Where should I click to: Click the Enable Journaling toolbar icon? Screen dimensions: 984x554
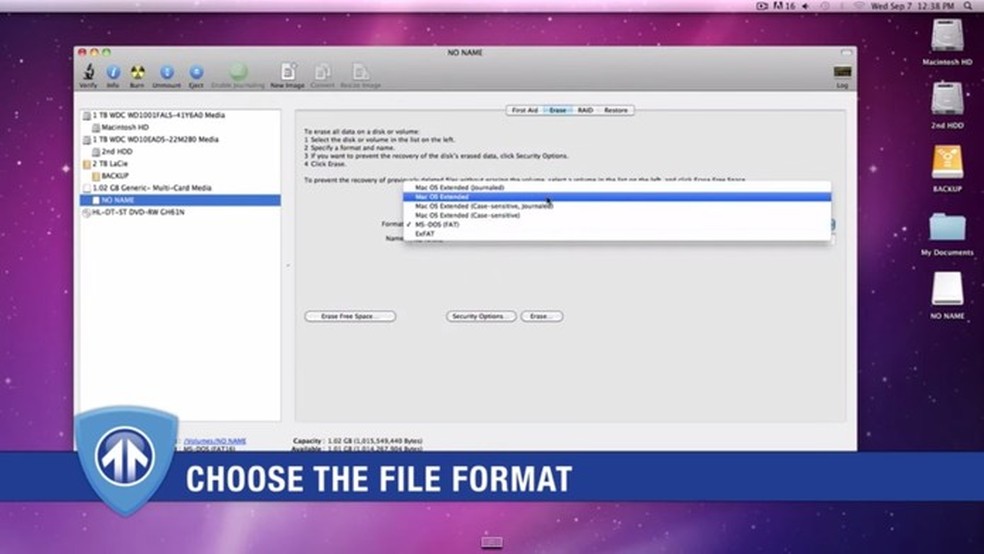[x=238, y=72]
